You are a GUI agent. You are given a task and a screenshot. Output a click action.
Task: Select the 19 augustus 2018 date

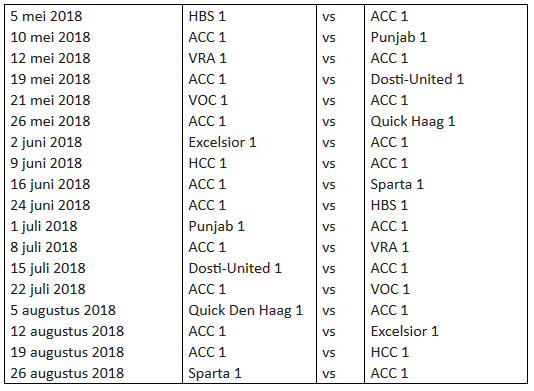[x=67, y=353]
